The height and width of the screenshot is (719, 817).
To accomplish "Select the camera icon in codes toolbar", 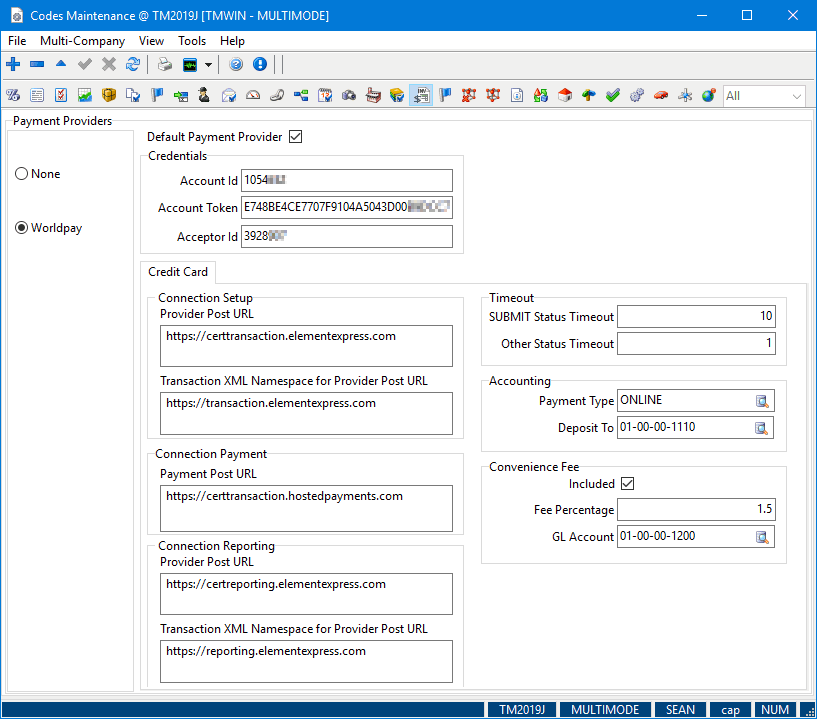I will click(348, 96).
